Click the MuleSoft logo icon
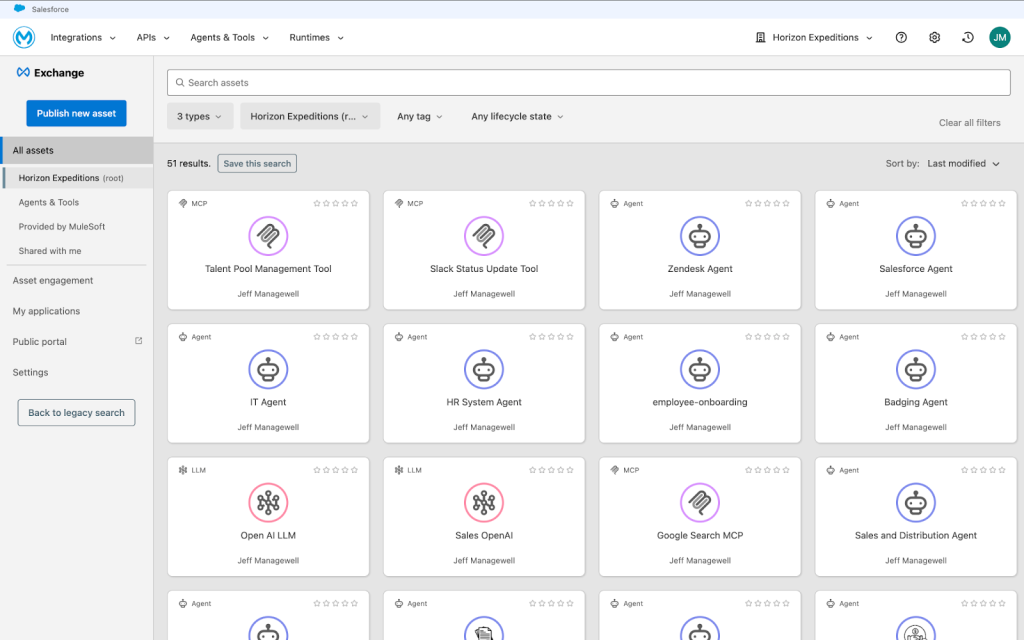The image size is (1024, 640). tap(24, 38)
